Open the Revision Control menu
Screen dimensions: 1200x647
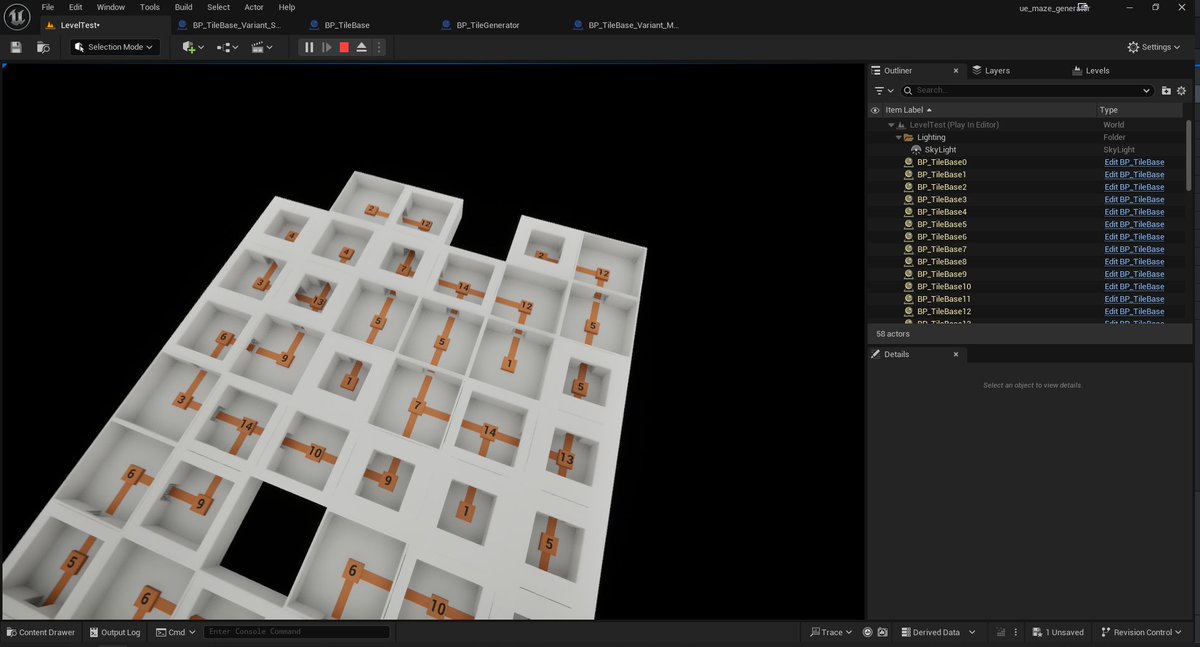[1140, 632]
